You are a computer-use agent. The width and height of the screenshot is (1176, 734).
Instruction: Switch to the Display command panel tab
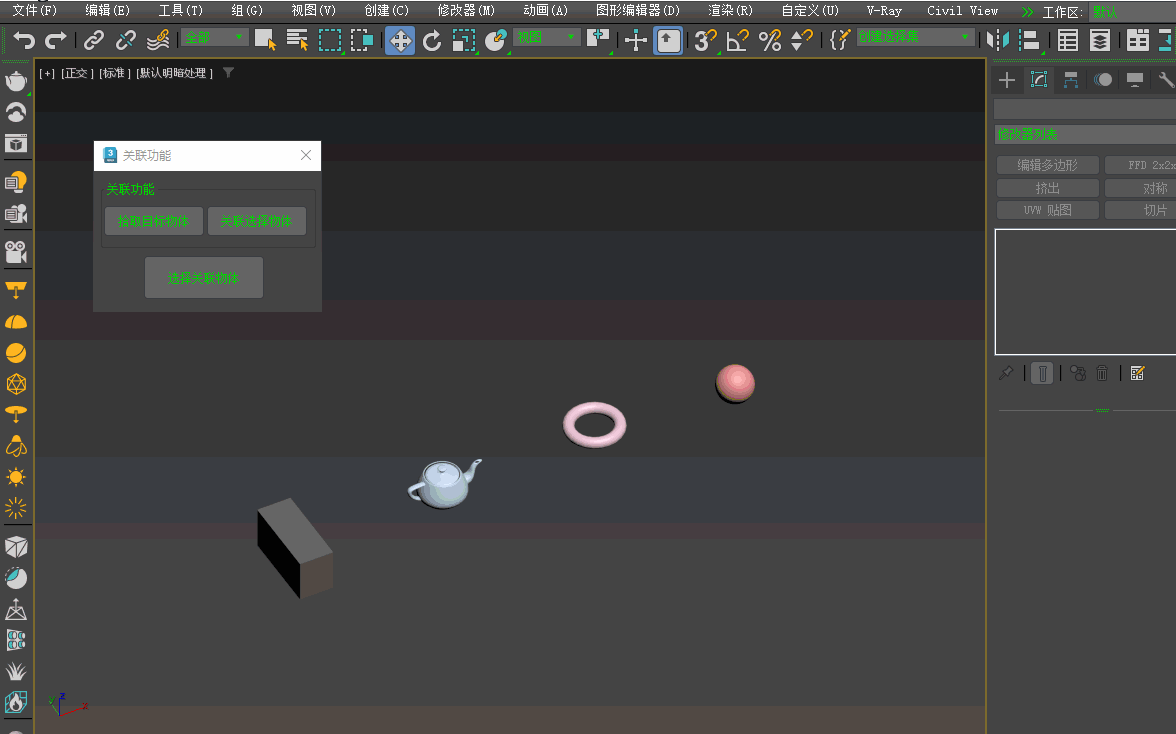(x=1135, y=80)
